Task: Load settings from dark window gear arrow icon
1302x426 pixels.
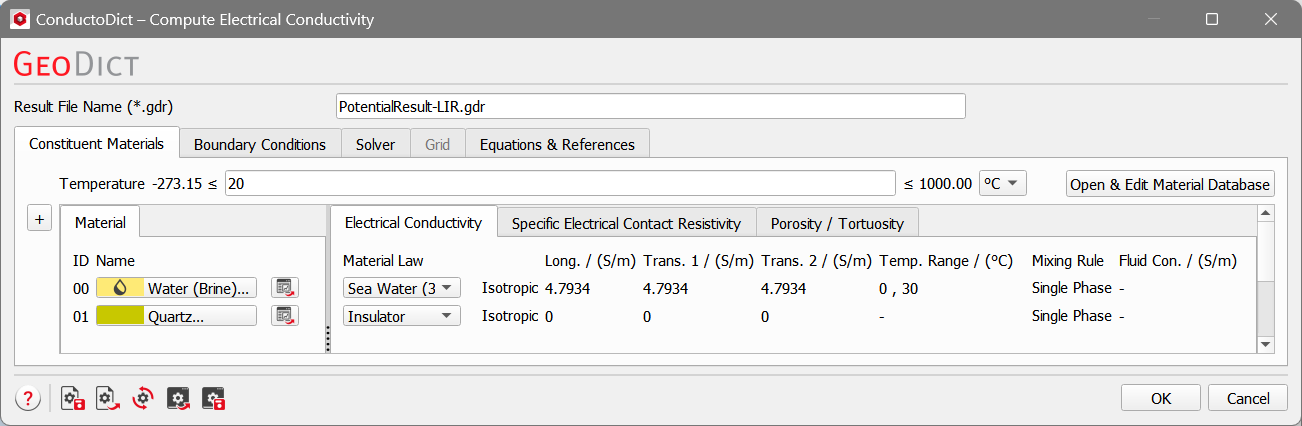Action: [178, 398]
